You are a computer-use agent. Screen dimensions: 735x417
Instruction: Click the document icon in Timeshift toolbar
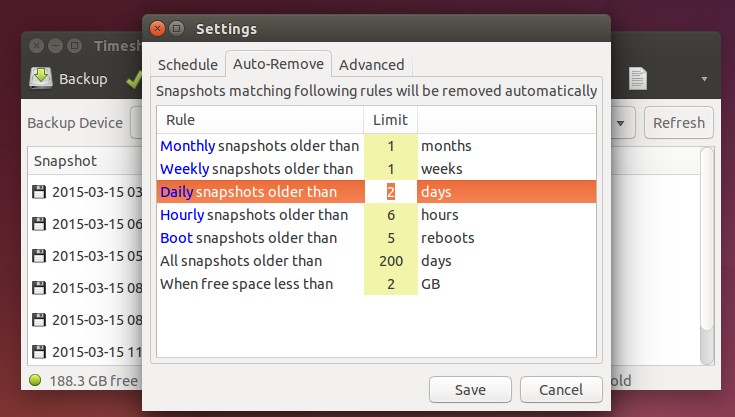pyautogui.click(x=638, y=79)
